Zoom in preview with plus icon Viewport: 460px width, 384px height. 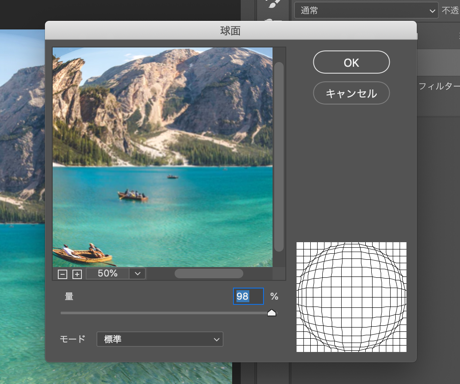click(77, 274)
